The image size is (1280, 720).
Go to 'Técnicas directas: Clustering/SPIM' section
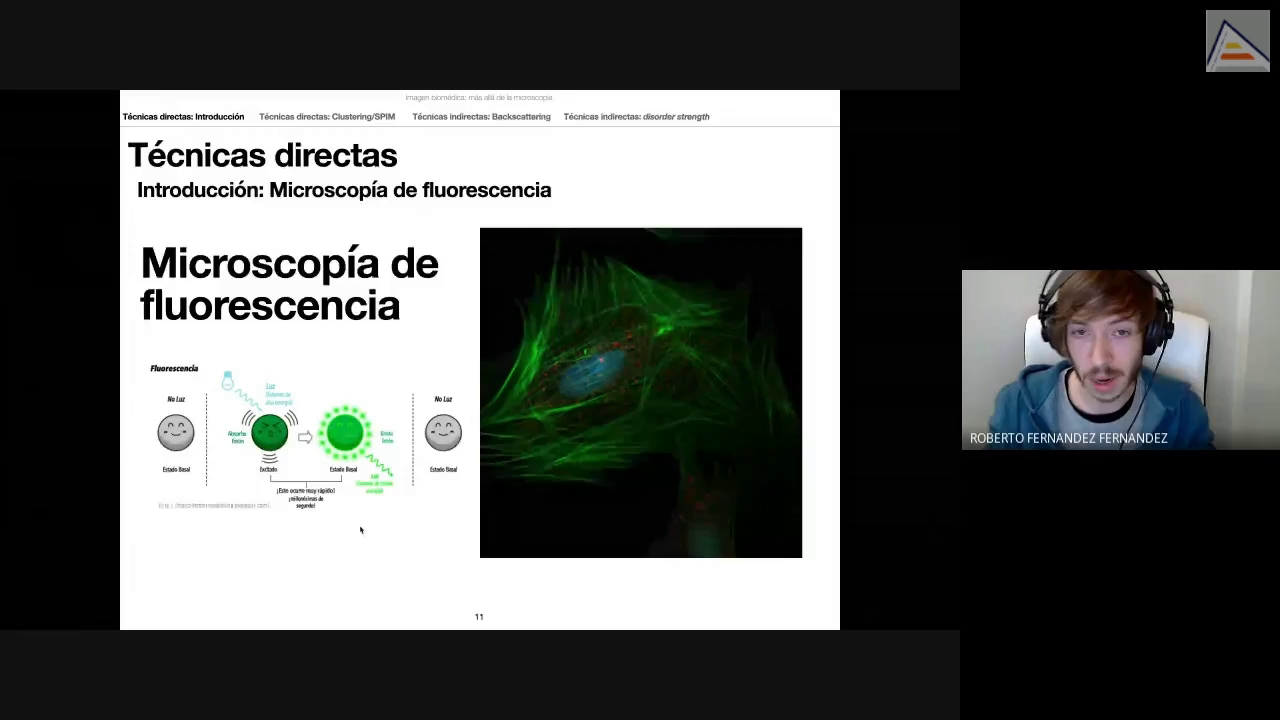pos(327,117)
